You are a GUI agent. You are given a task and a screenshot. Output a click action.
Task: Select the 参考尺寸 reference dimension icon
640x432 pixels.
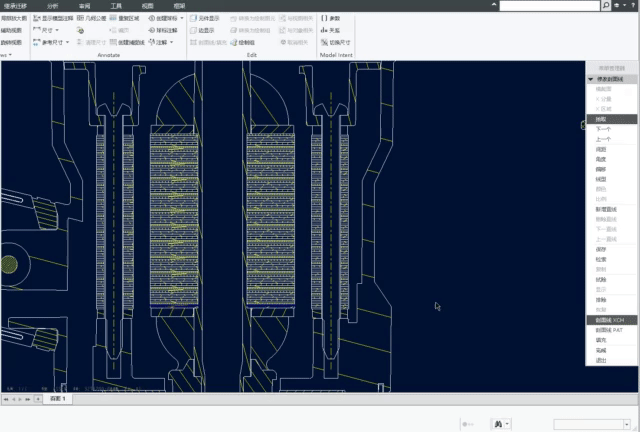37,42
